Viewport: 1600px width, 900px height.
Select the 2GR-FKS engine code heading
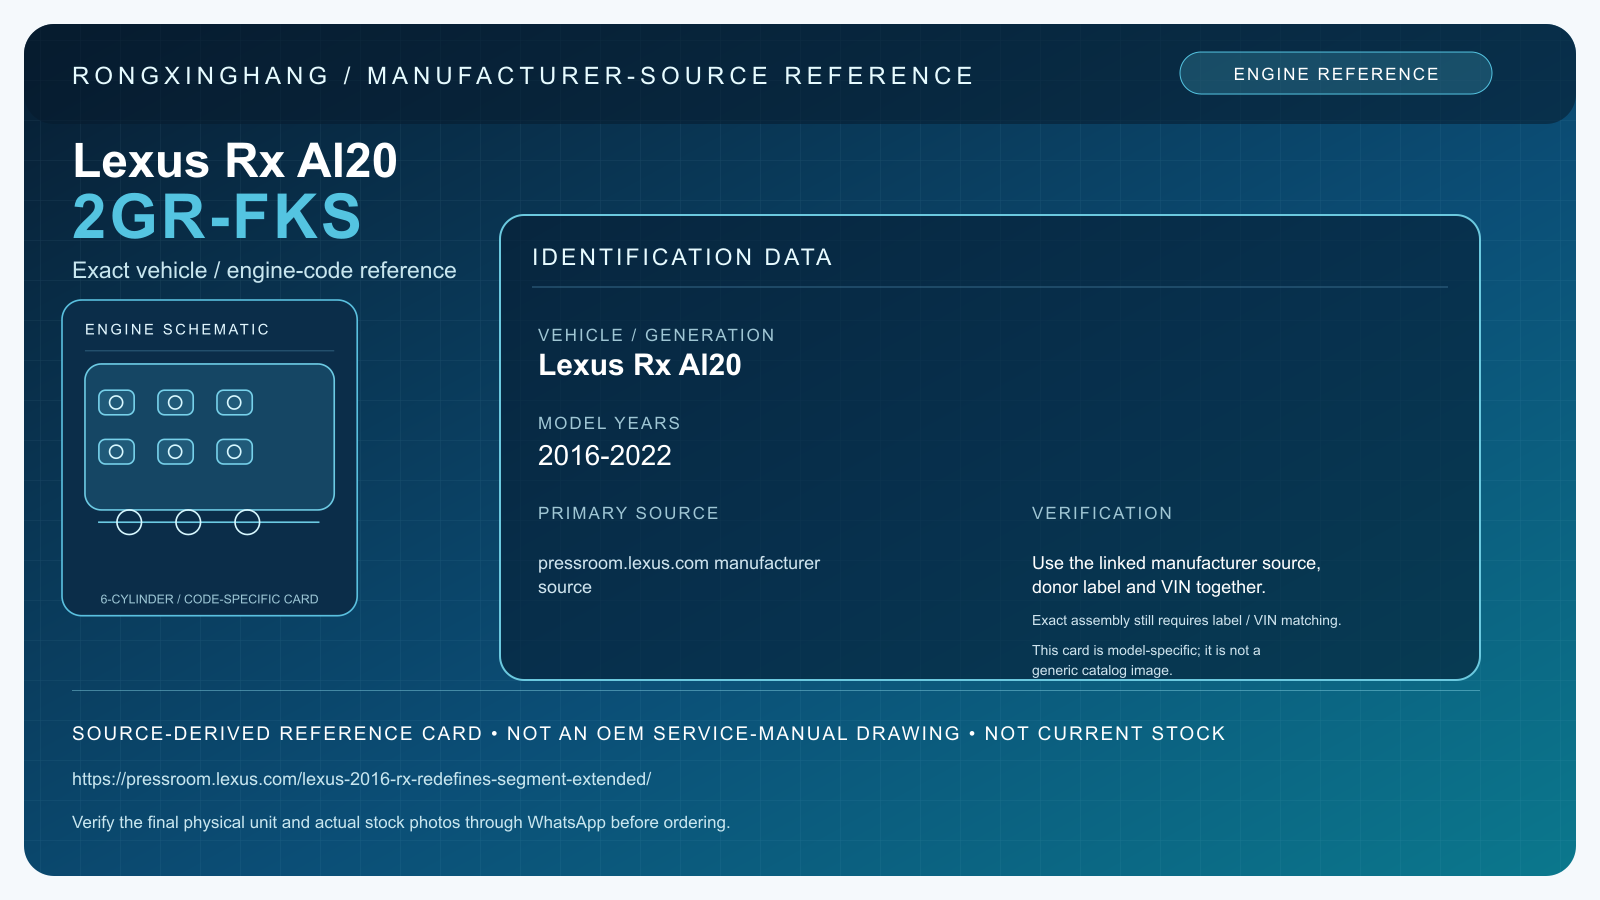[217, 217]
